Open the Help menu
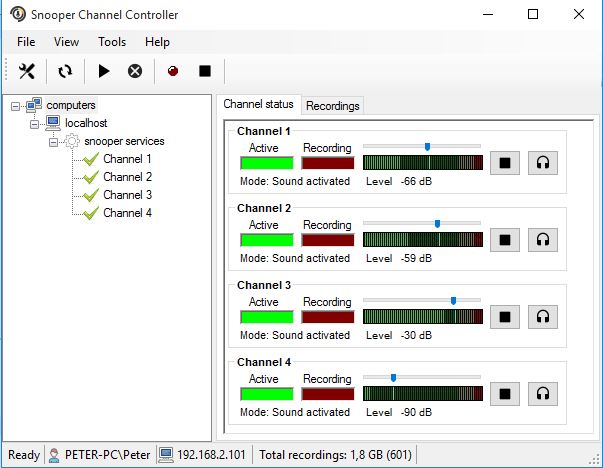Screen dimensions: 603x468 click(157, 42)
